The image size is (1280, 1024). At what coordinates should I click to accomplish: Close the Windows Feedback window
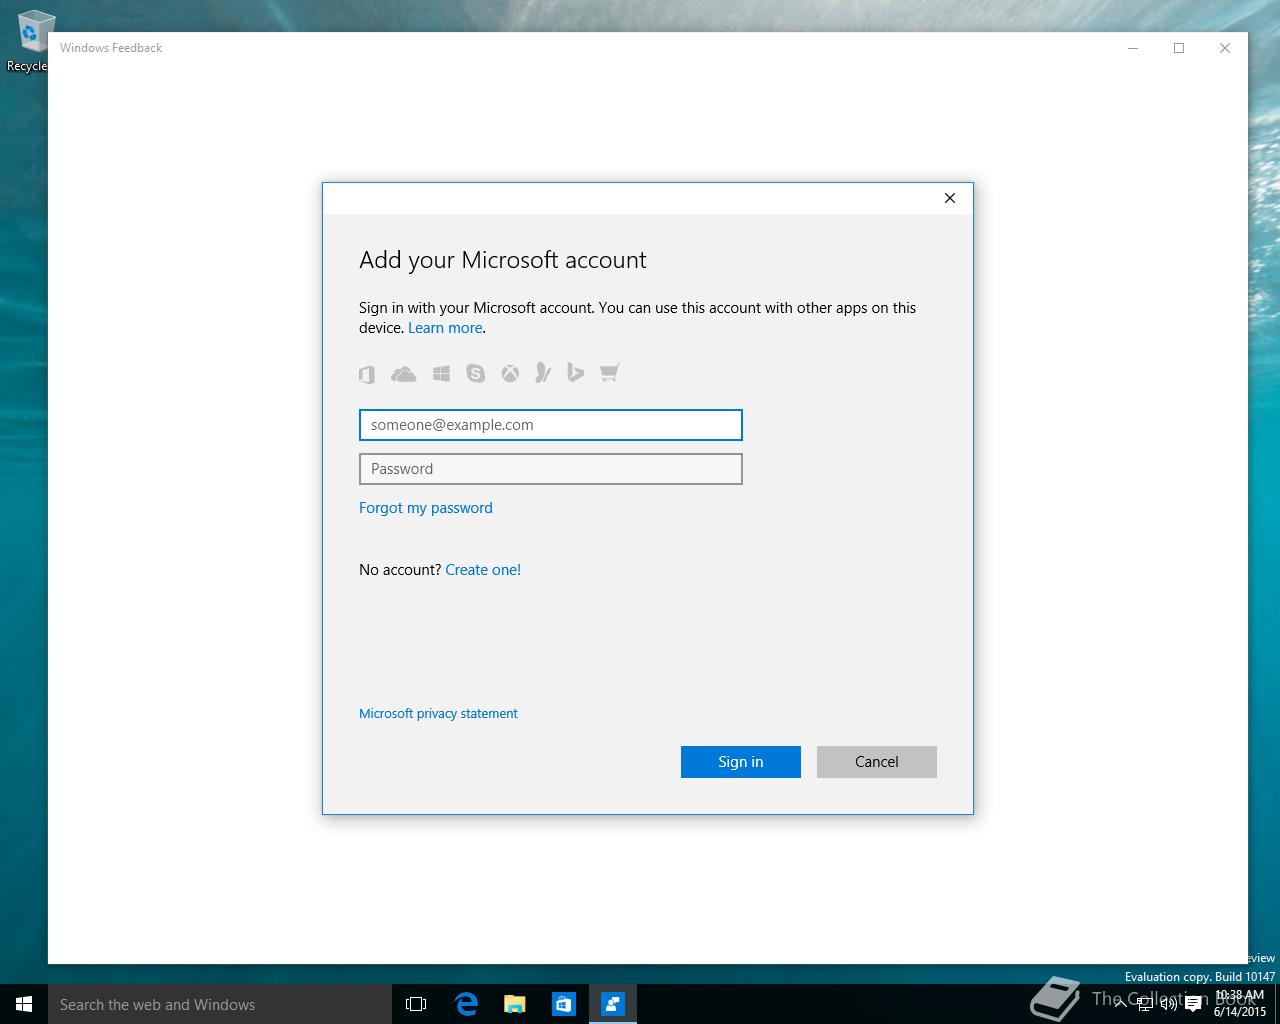tap(1225, 48)
